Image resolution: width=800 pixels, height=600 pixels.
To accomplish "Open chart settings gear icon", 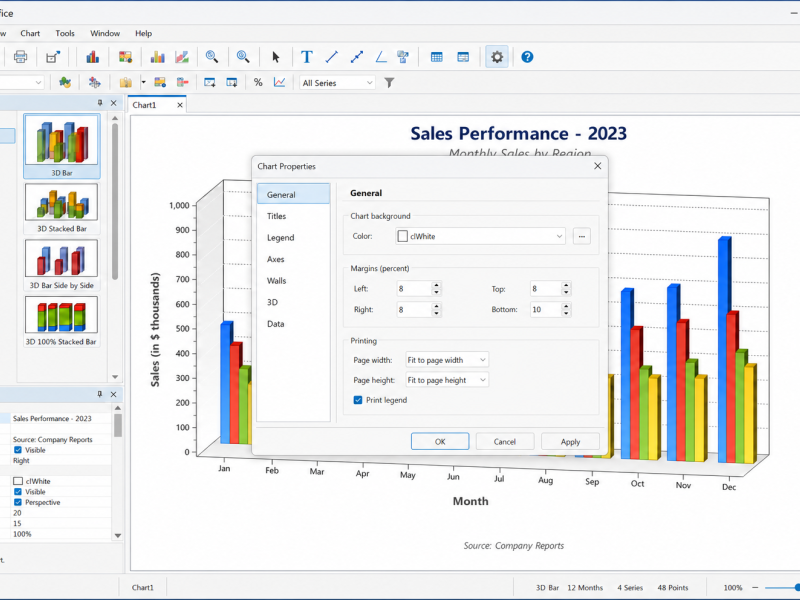I will tap(497, 57).
